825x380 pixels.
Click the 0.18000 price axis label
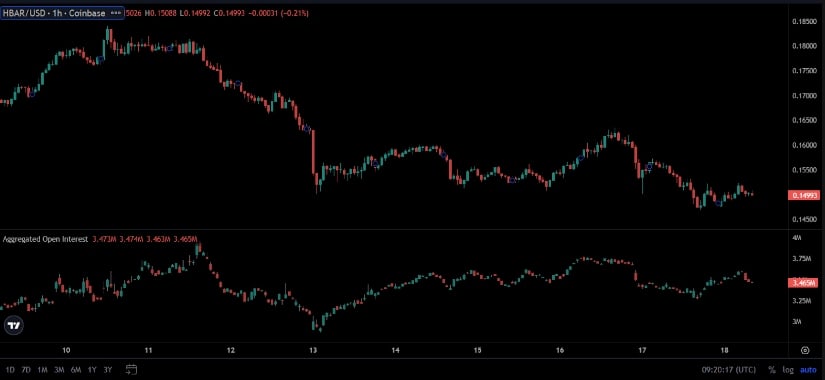point(804,46)
